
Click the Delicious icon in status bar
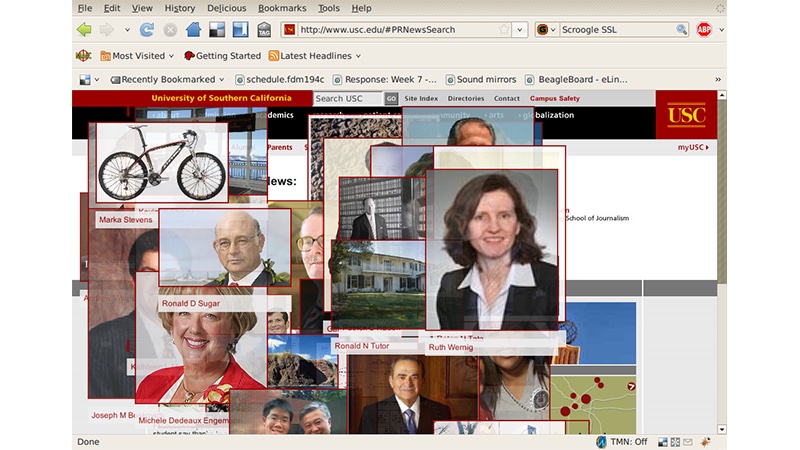pyautogui.click(x=663, y=442)
